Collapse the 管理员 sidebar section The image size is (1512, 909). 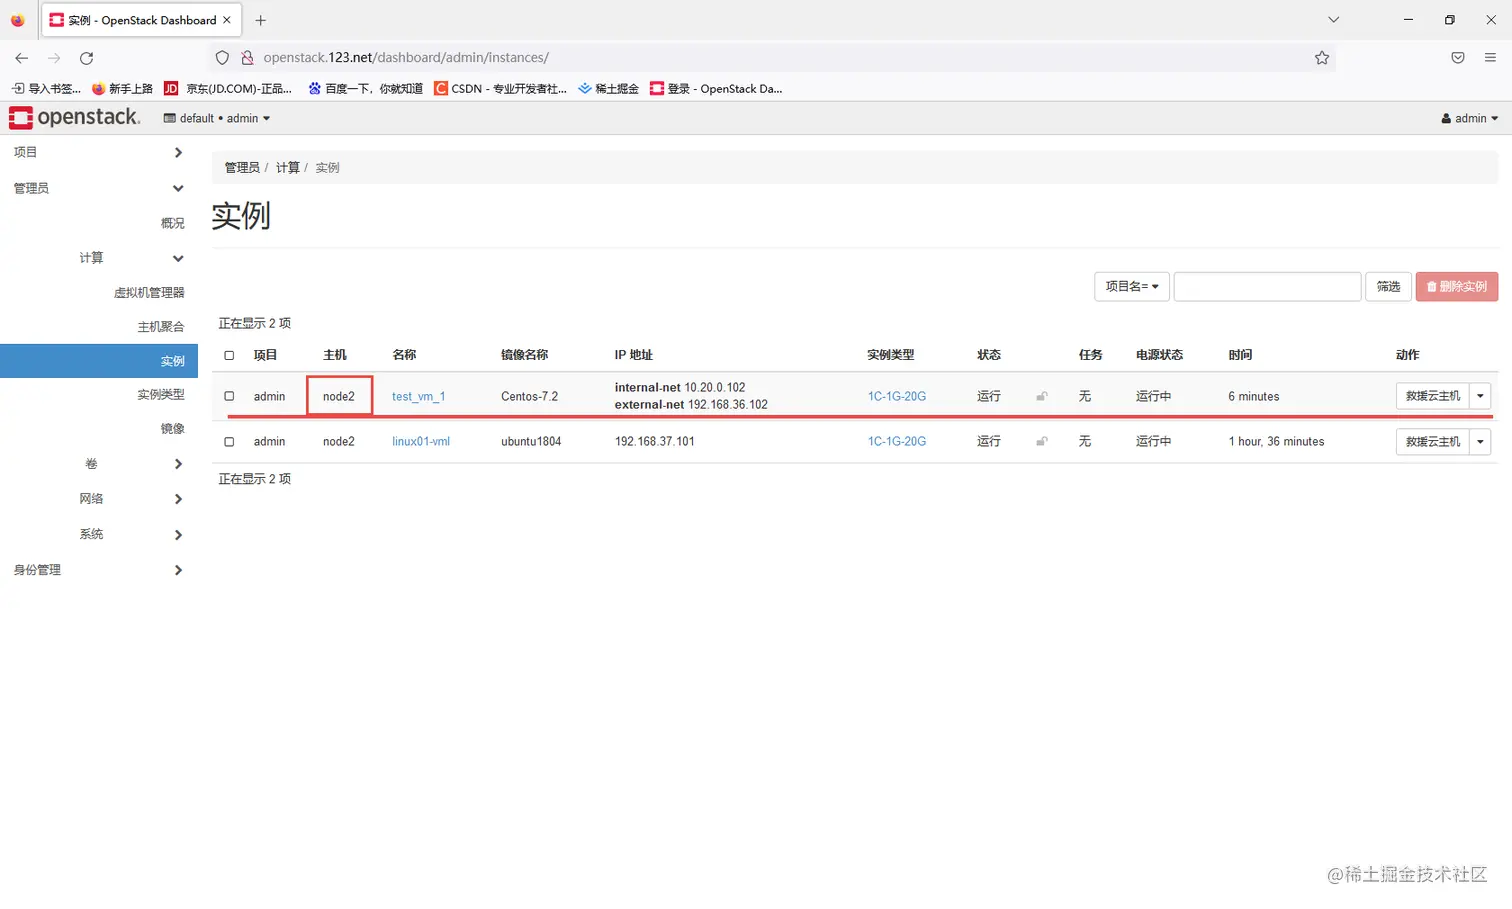coord(99,189)
